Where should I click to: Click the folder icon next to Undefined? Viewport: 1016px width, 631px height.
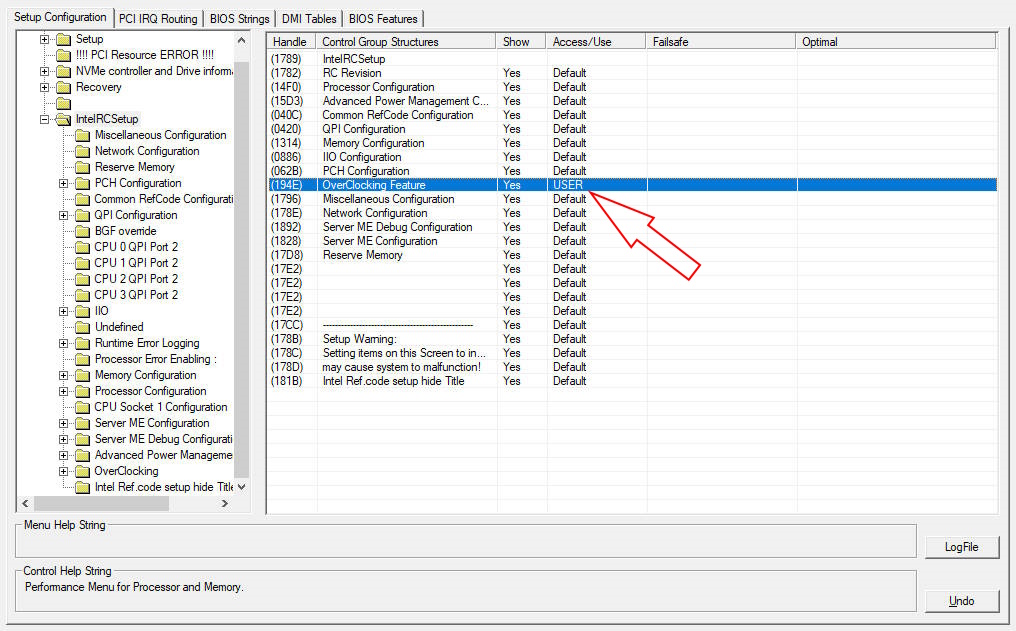pyautogui.click(x=82, y=327)
